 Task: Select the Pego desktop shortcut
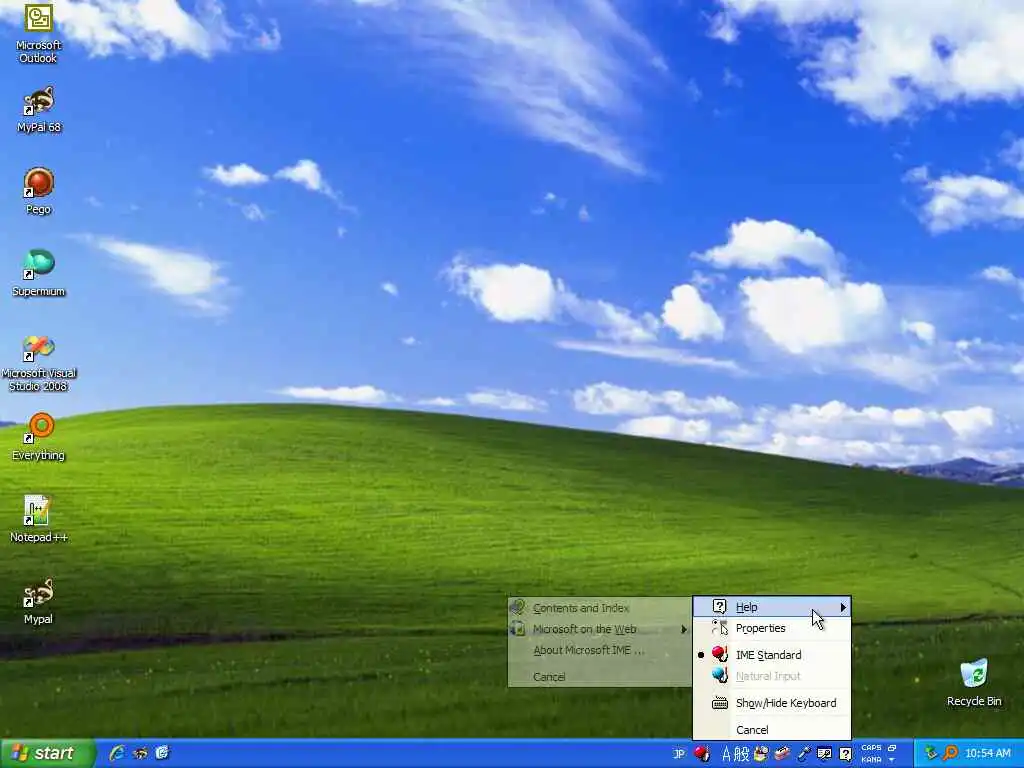coord(39,191)
